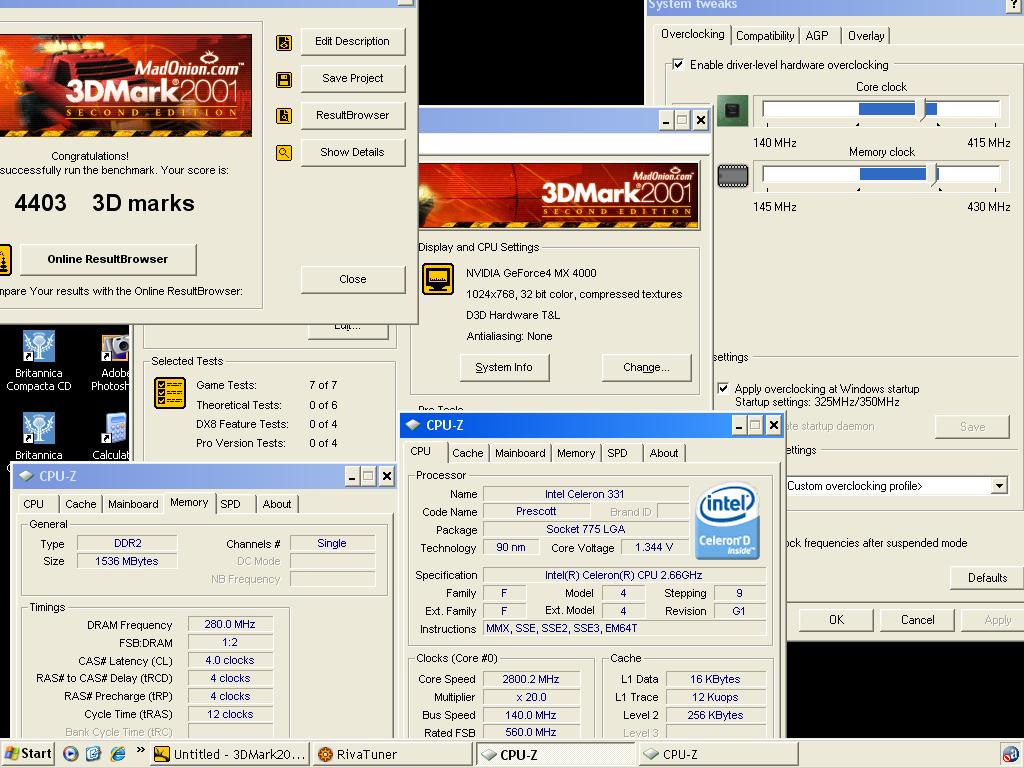Open the Start menu
Viewport: 1024px width, 768px height.
click(x=28, y=754)
